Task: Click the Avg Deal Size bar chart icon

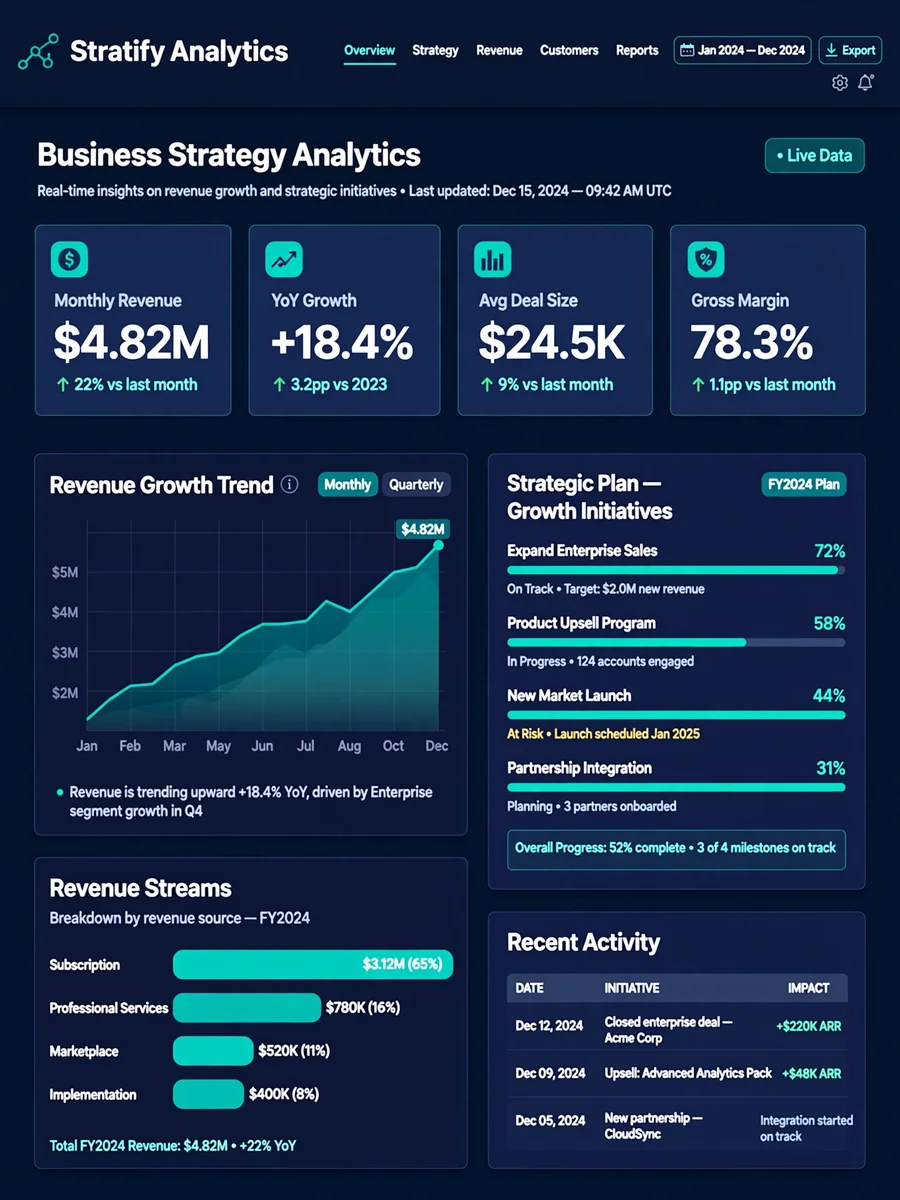Action: [493, 260]
